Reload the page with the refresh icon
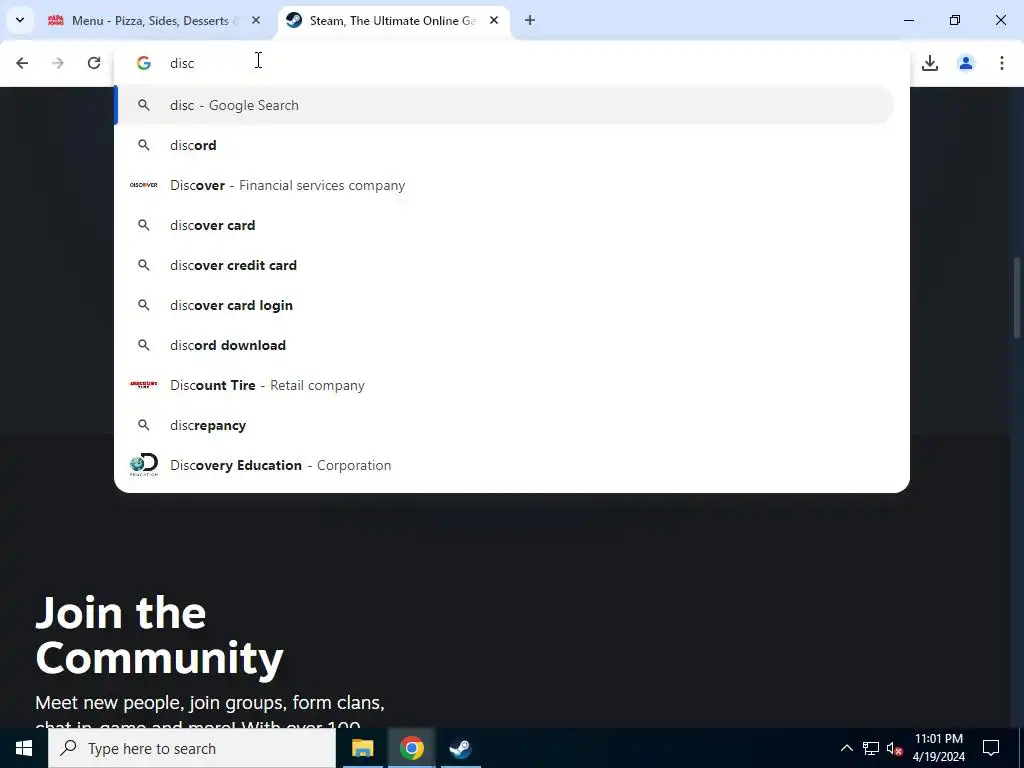 pos(94,63)
